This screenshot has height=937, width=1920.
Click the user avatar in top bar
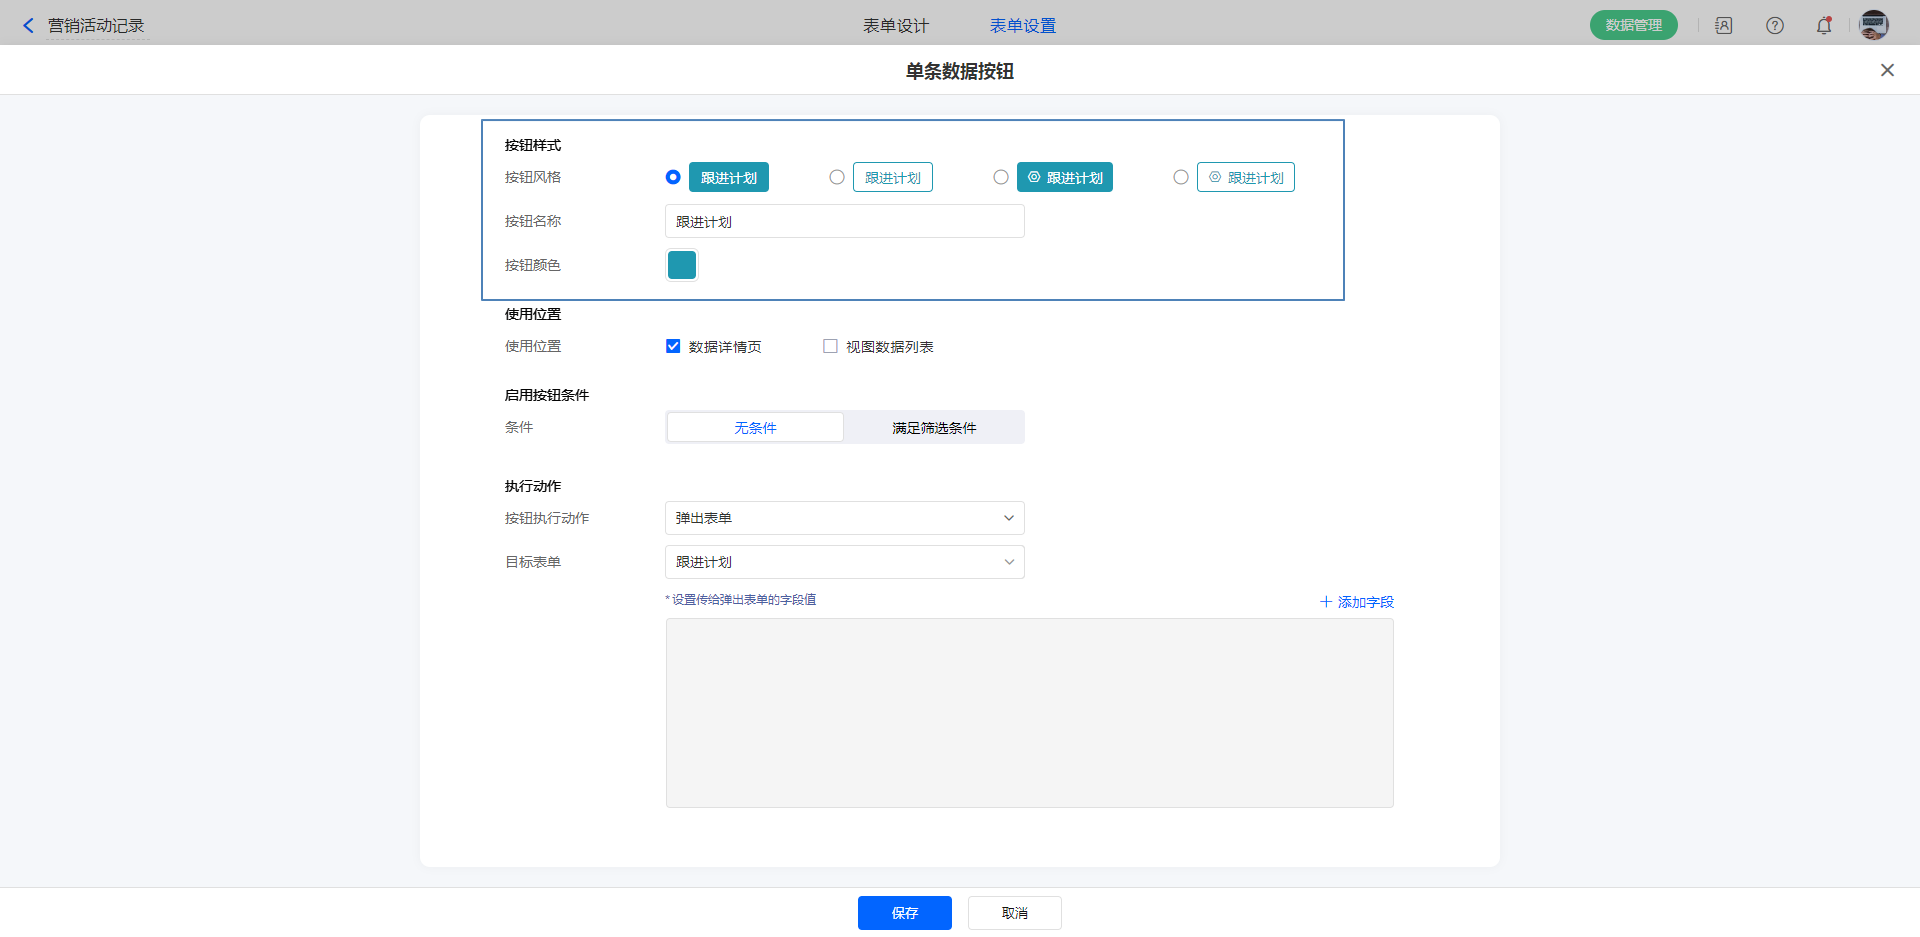coord(1873,25)
